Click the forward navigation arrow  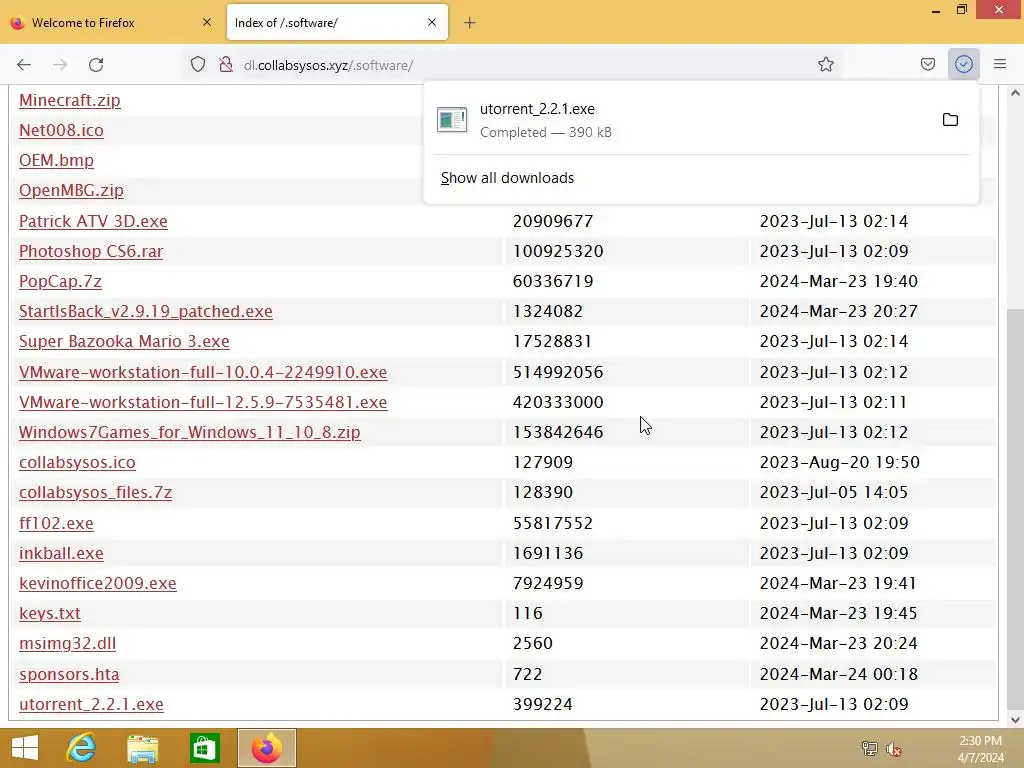60,65
